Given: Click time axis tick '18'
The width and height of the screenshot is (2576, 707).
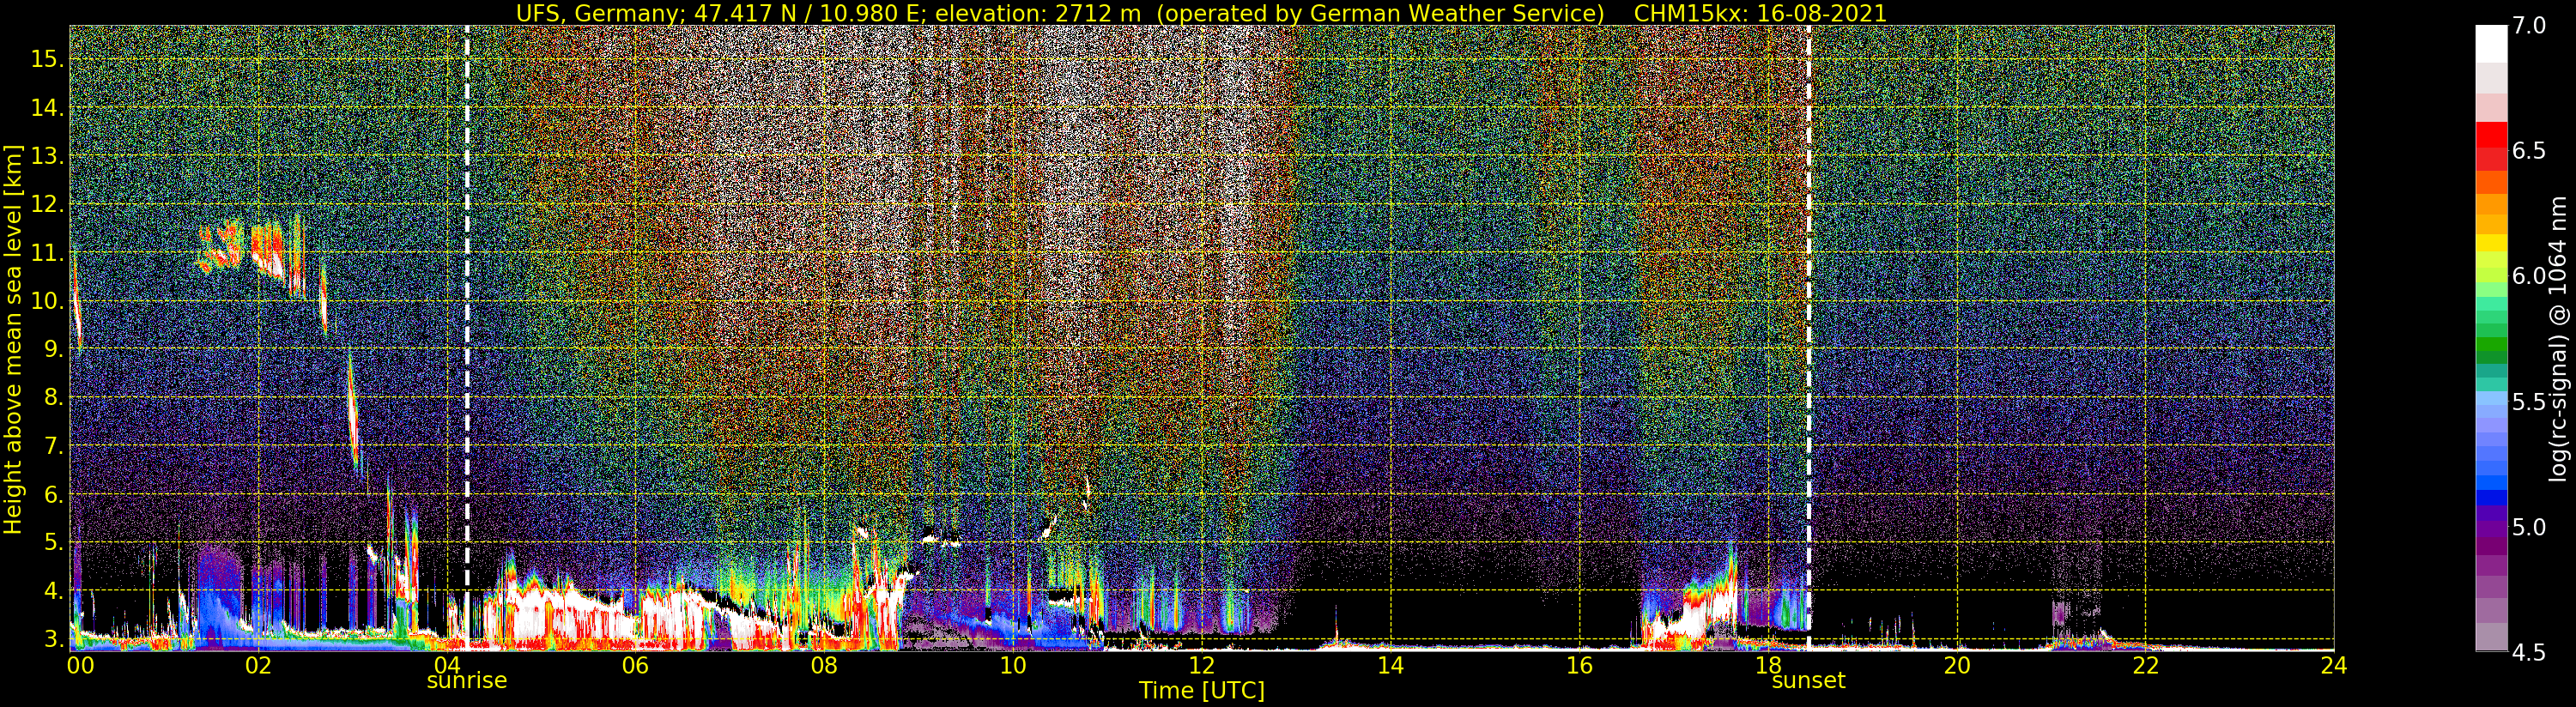Looking at the screenshot, I should 1768,665.
